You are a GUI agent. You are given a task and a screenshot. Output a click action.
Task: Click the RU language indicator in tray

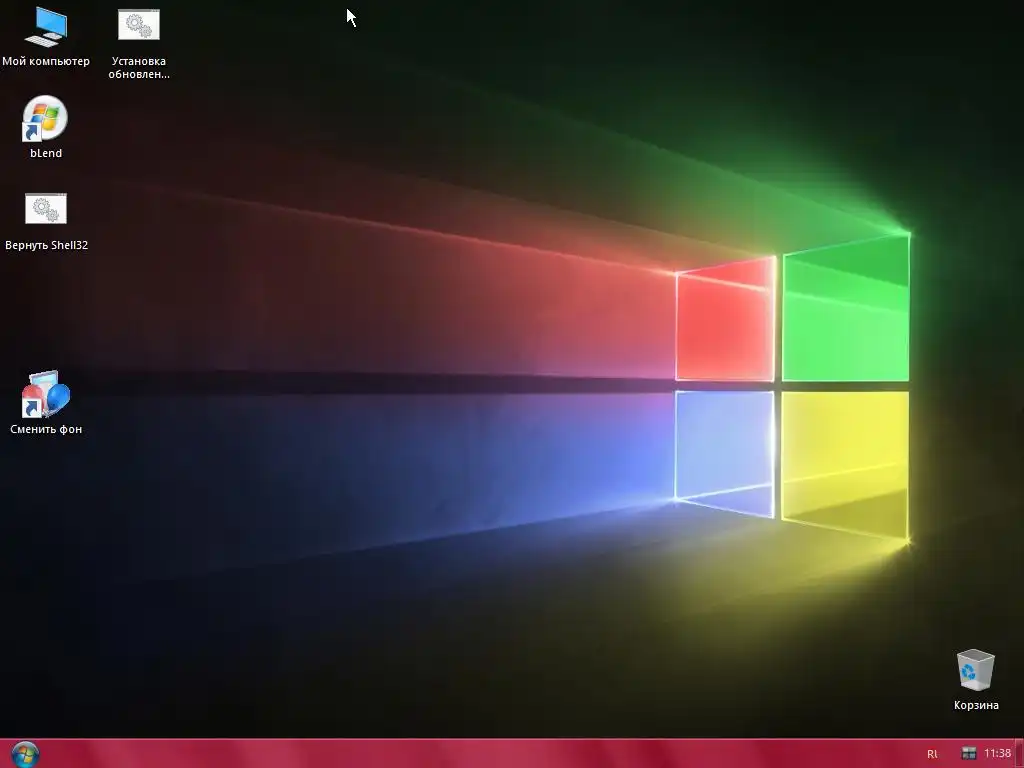[932, 754]
